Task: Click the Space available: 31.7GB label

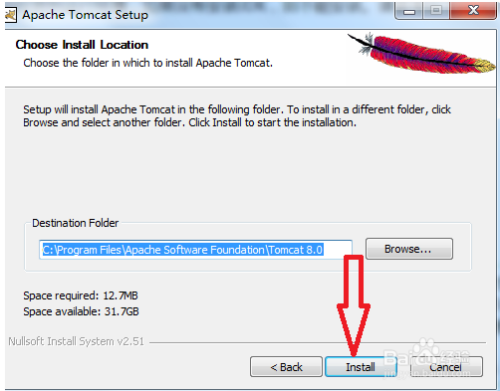Action: click(x=81, y=311)
